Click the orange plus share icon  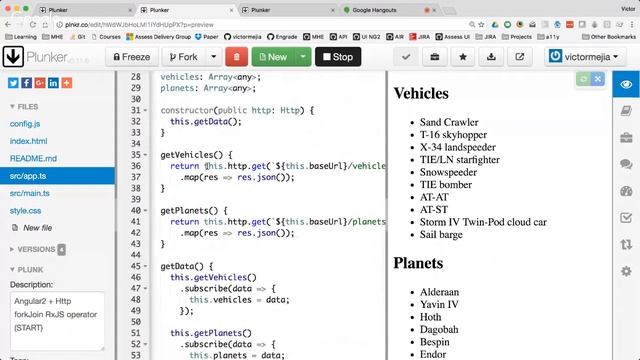coord(67,83)
